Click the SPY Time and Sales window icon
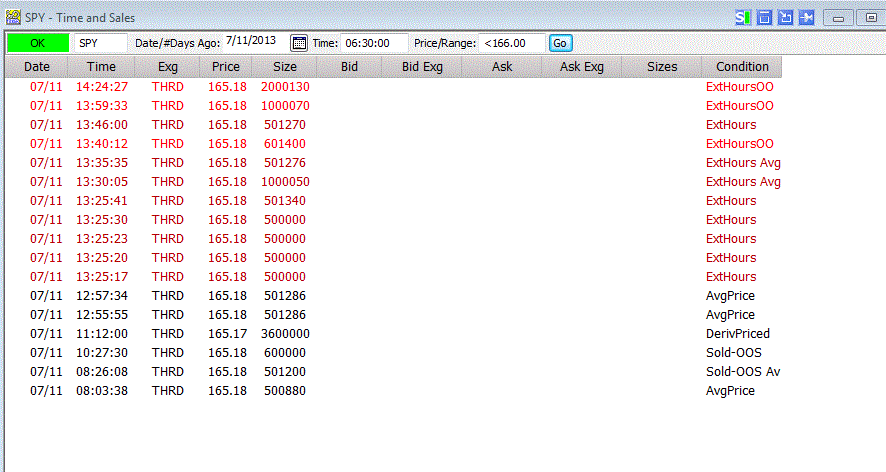 pos(13,18)
